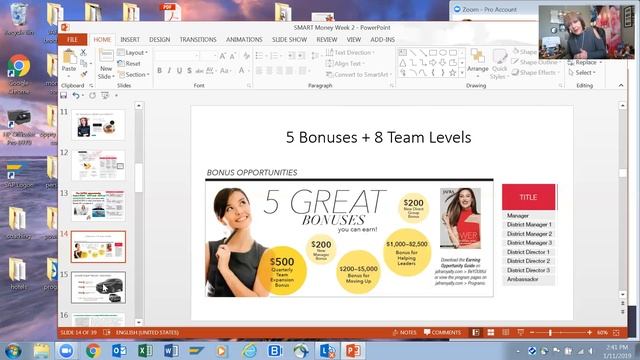Expand the Change Case dropdown

pos(225,71)
